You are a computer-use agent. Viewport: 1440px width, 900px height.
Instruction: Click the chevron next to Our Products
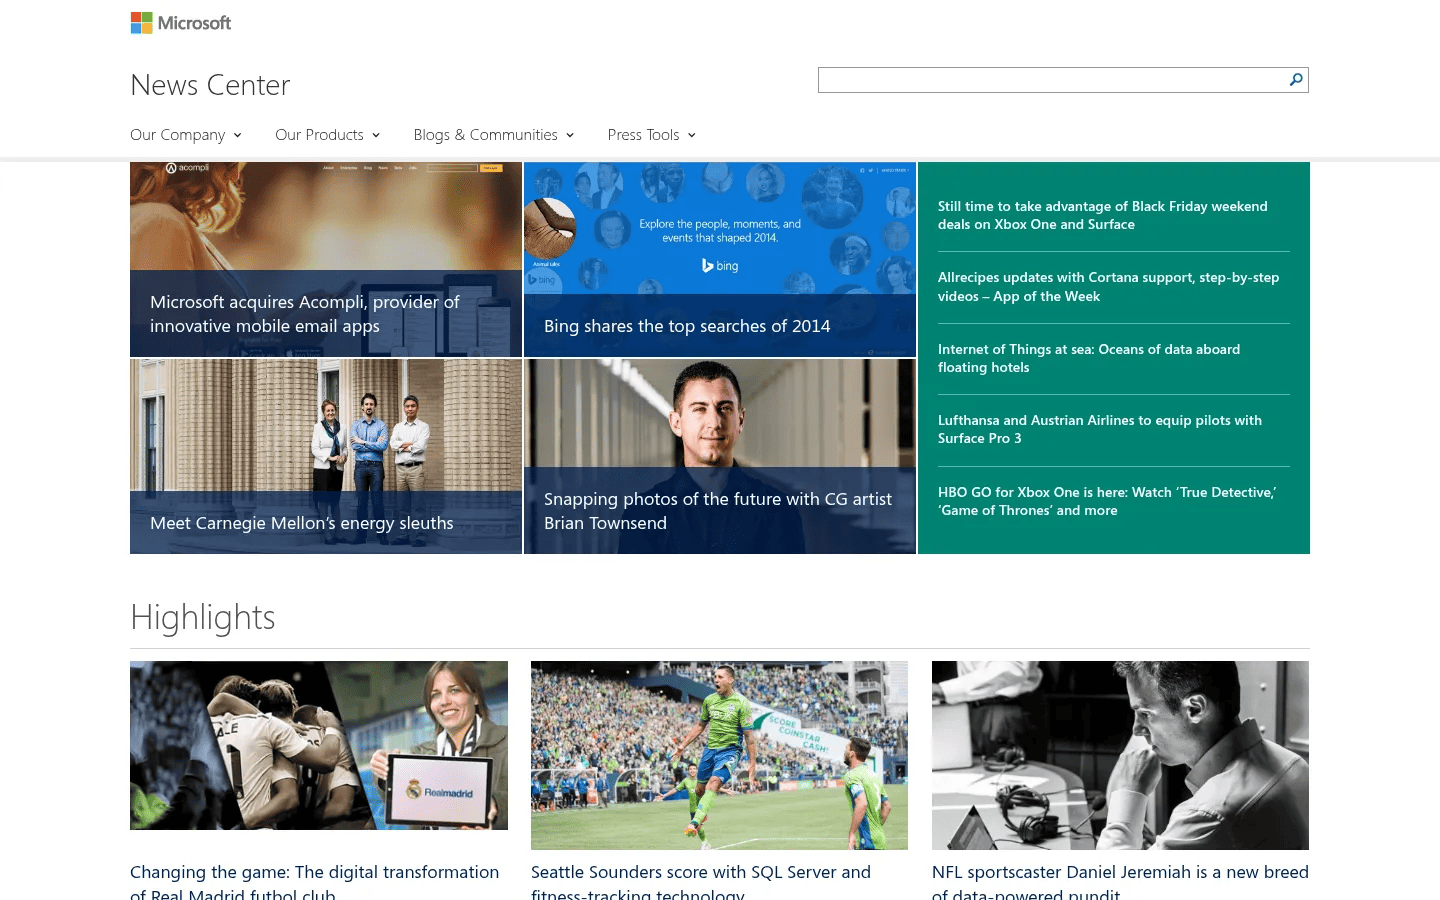coord(376,136)
